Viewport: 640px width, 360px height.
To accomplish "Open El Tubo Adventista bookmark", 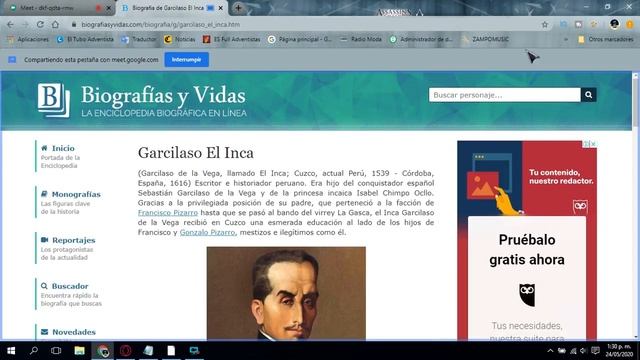I will tap(85, 39).
